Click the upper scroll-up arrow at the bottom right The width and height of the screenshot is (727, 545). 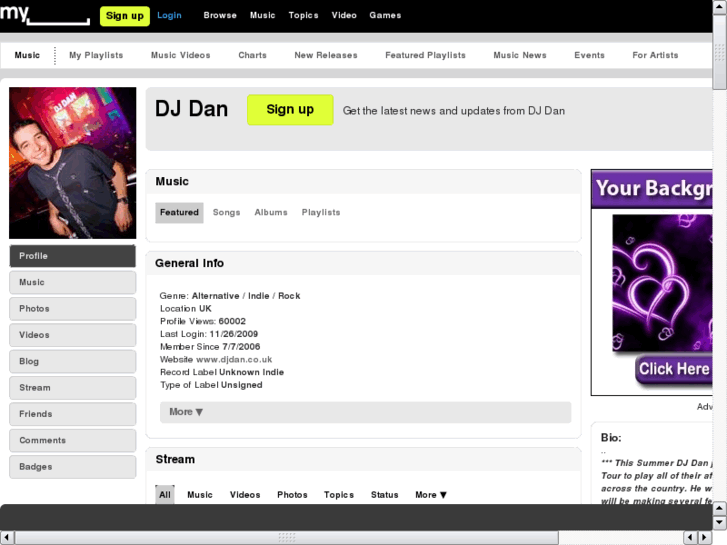720,508
